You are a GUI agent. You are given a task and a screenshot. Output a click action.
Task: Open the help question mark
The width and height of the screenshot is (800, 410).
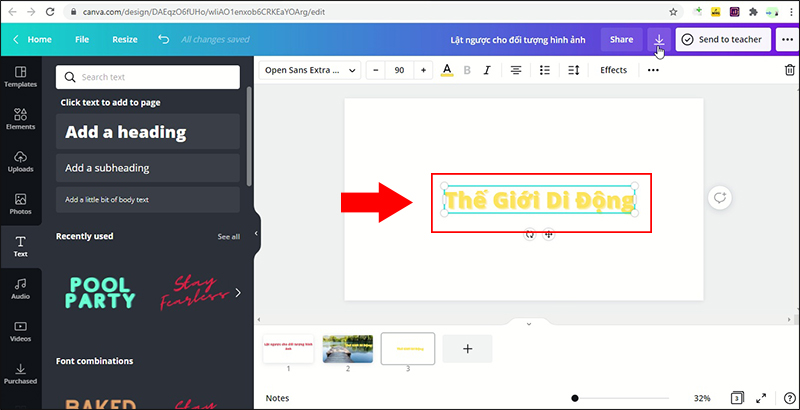pos(788,398)
